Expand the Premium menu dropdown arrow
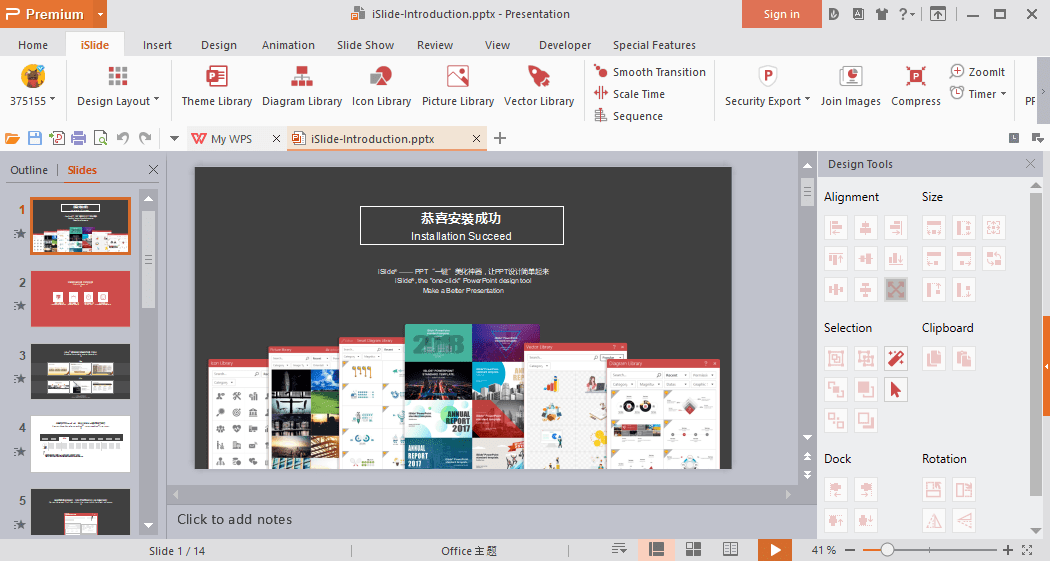This screenshot has height=561, width=1050. [100, 14]
